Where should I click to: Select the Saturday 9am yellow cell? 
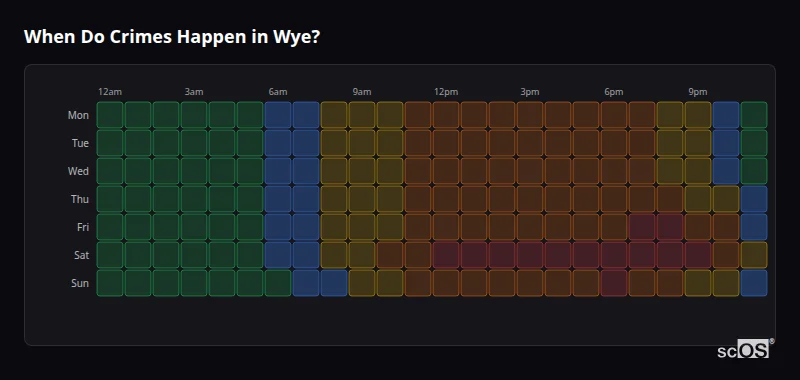coord(362,255)
